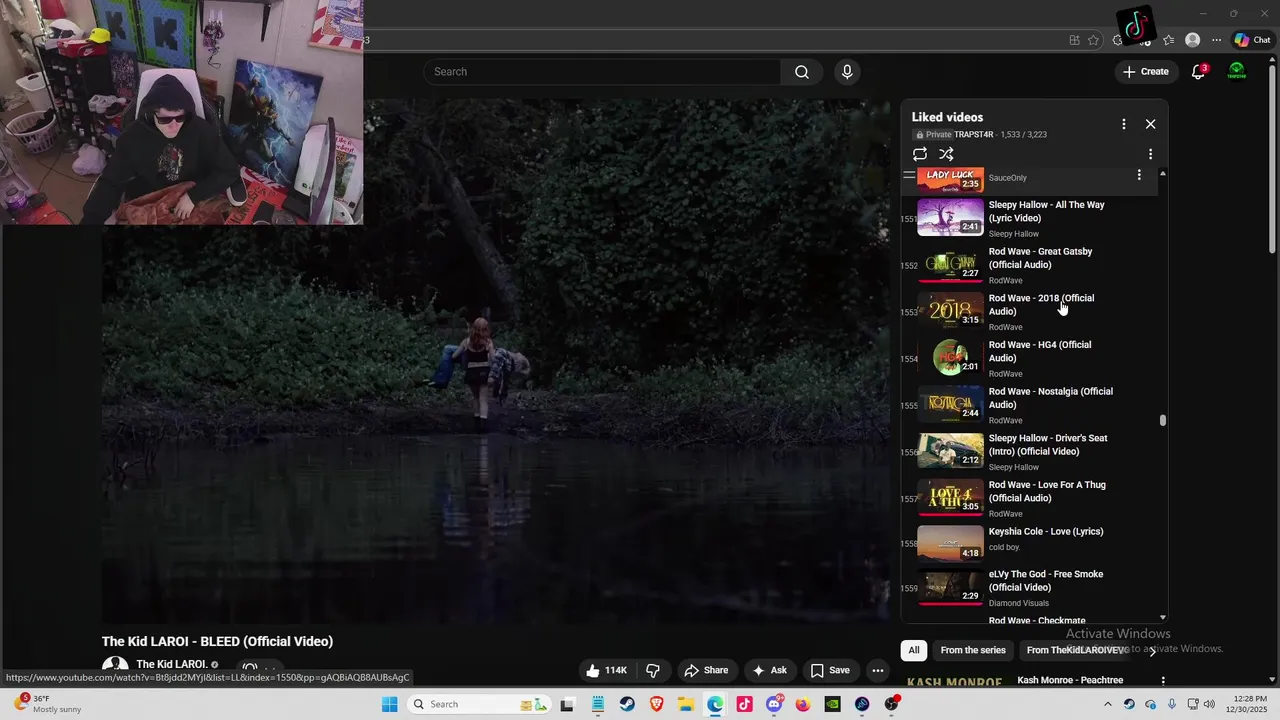
Task: Dislike The Kid LAROI BLEED video
Action: (653, 670)
